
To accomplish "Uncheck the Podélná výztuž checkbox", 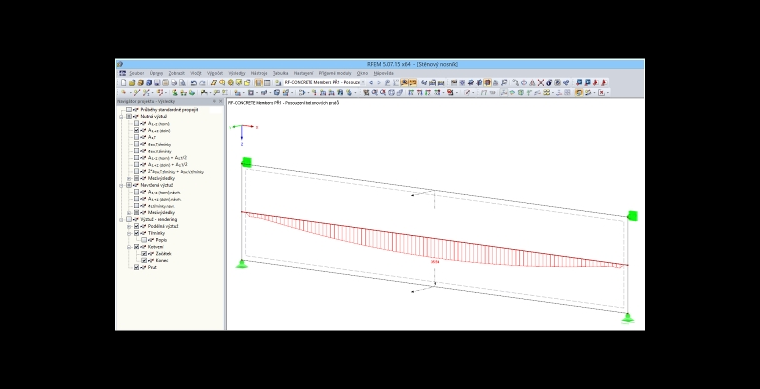I will 137,226.
